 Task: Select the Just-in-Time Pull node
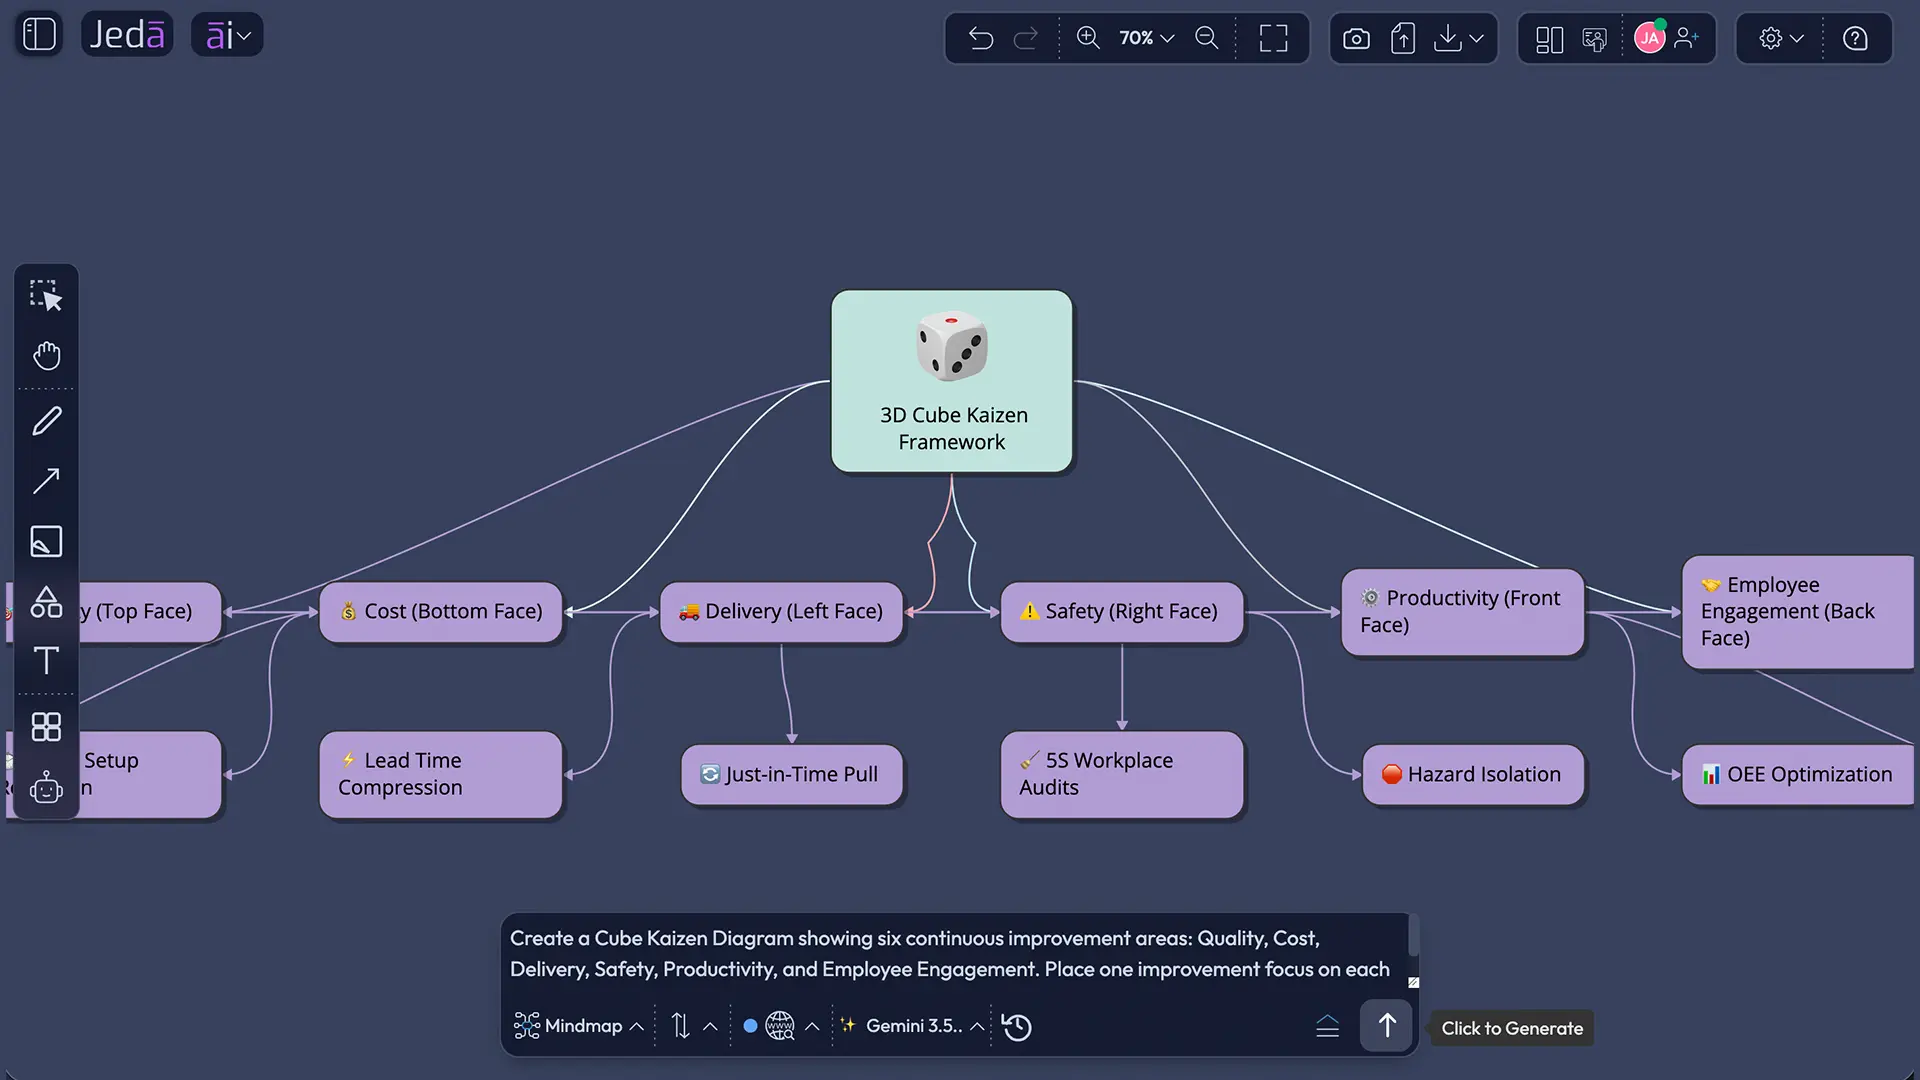point(792,775)
